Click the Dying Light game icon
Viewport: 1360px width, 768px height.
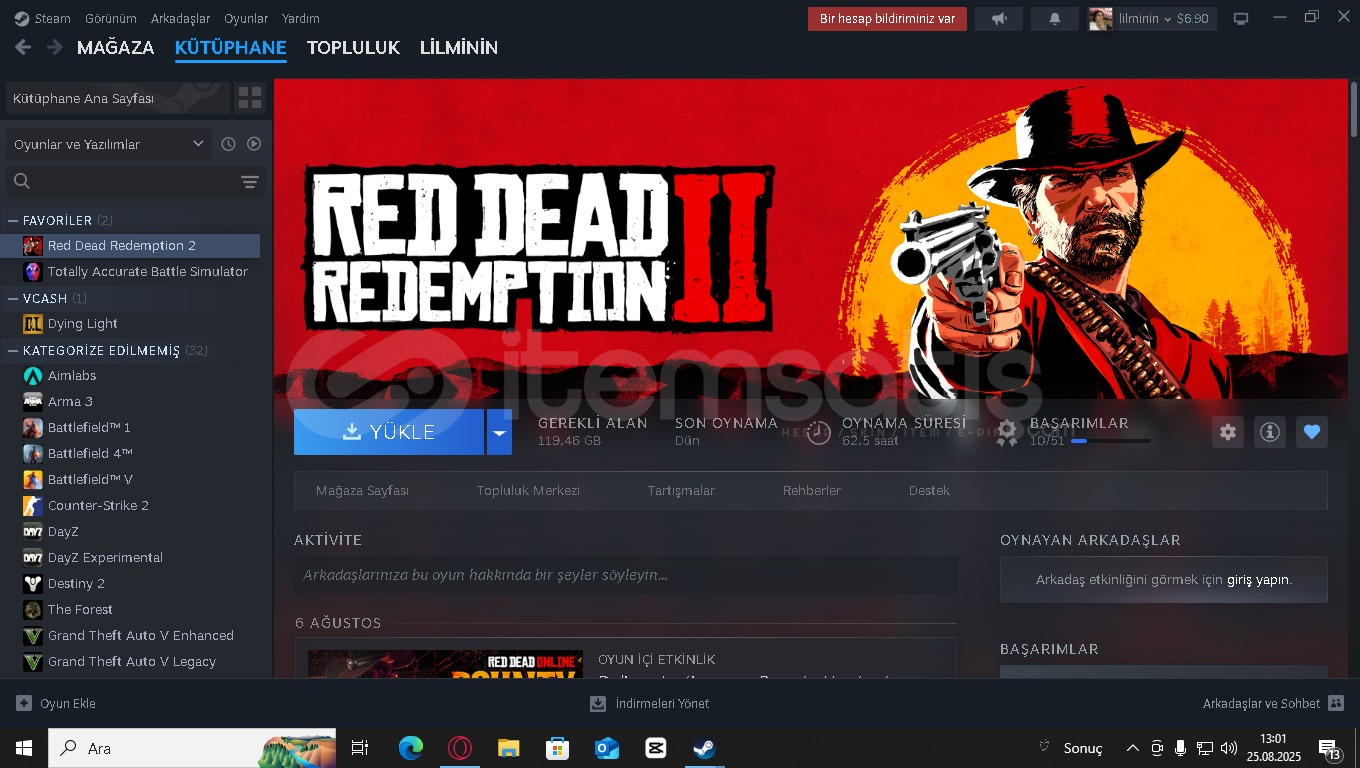(33, 323)
